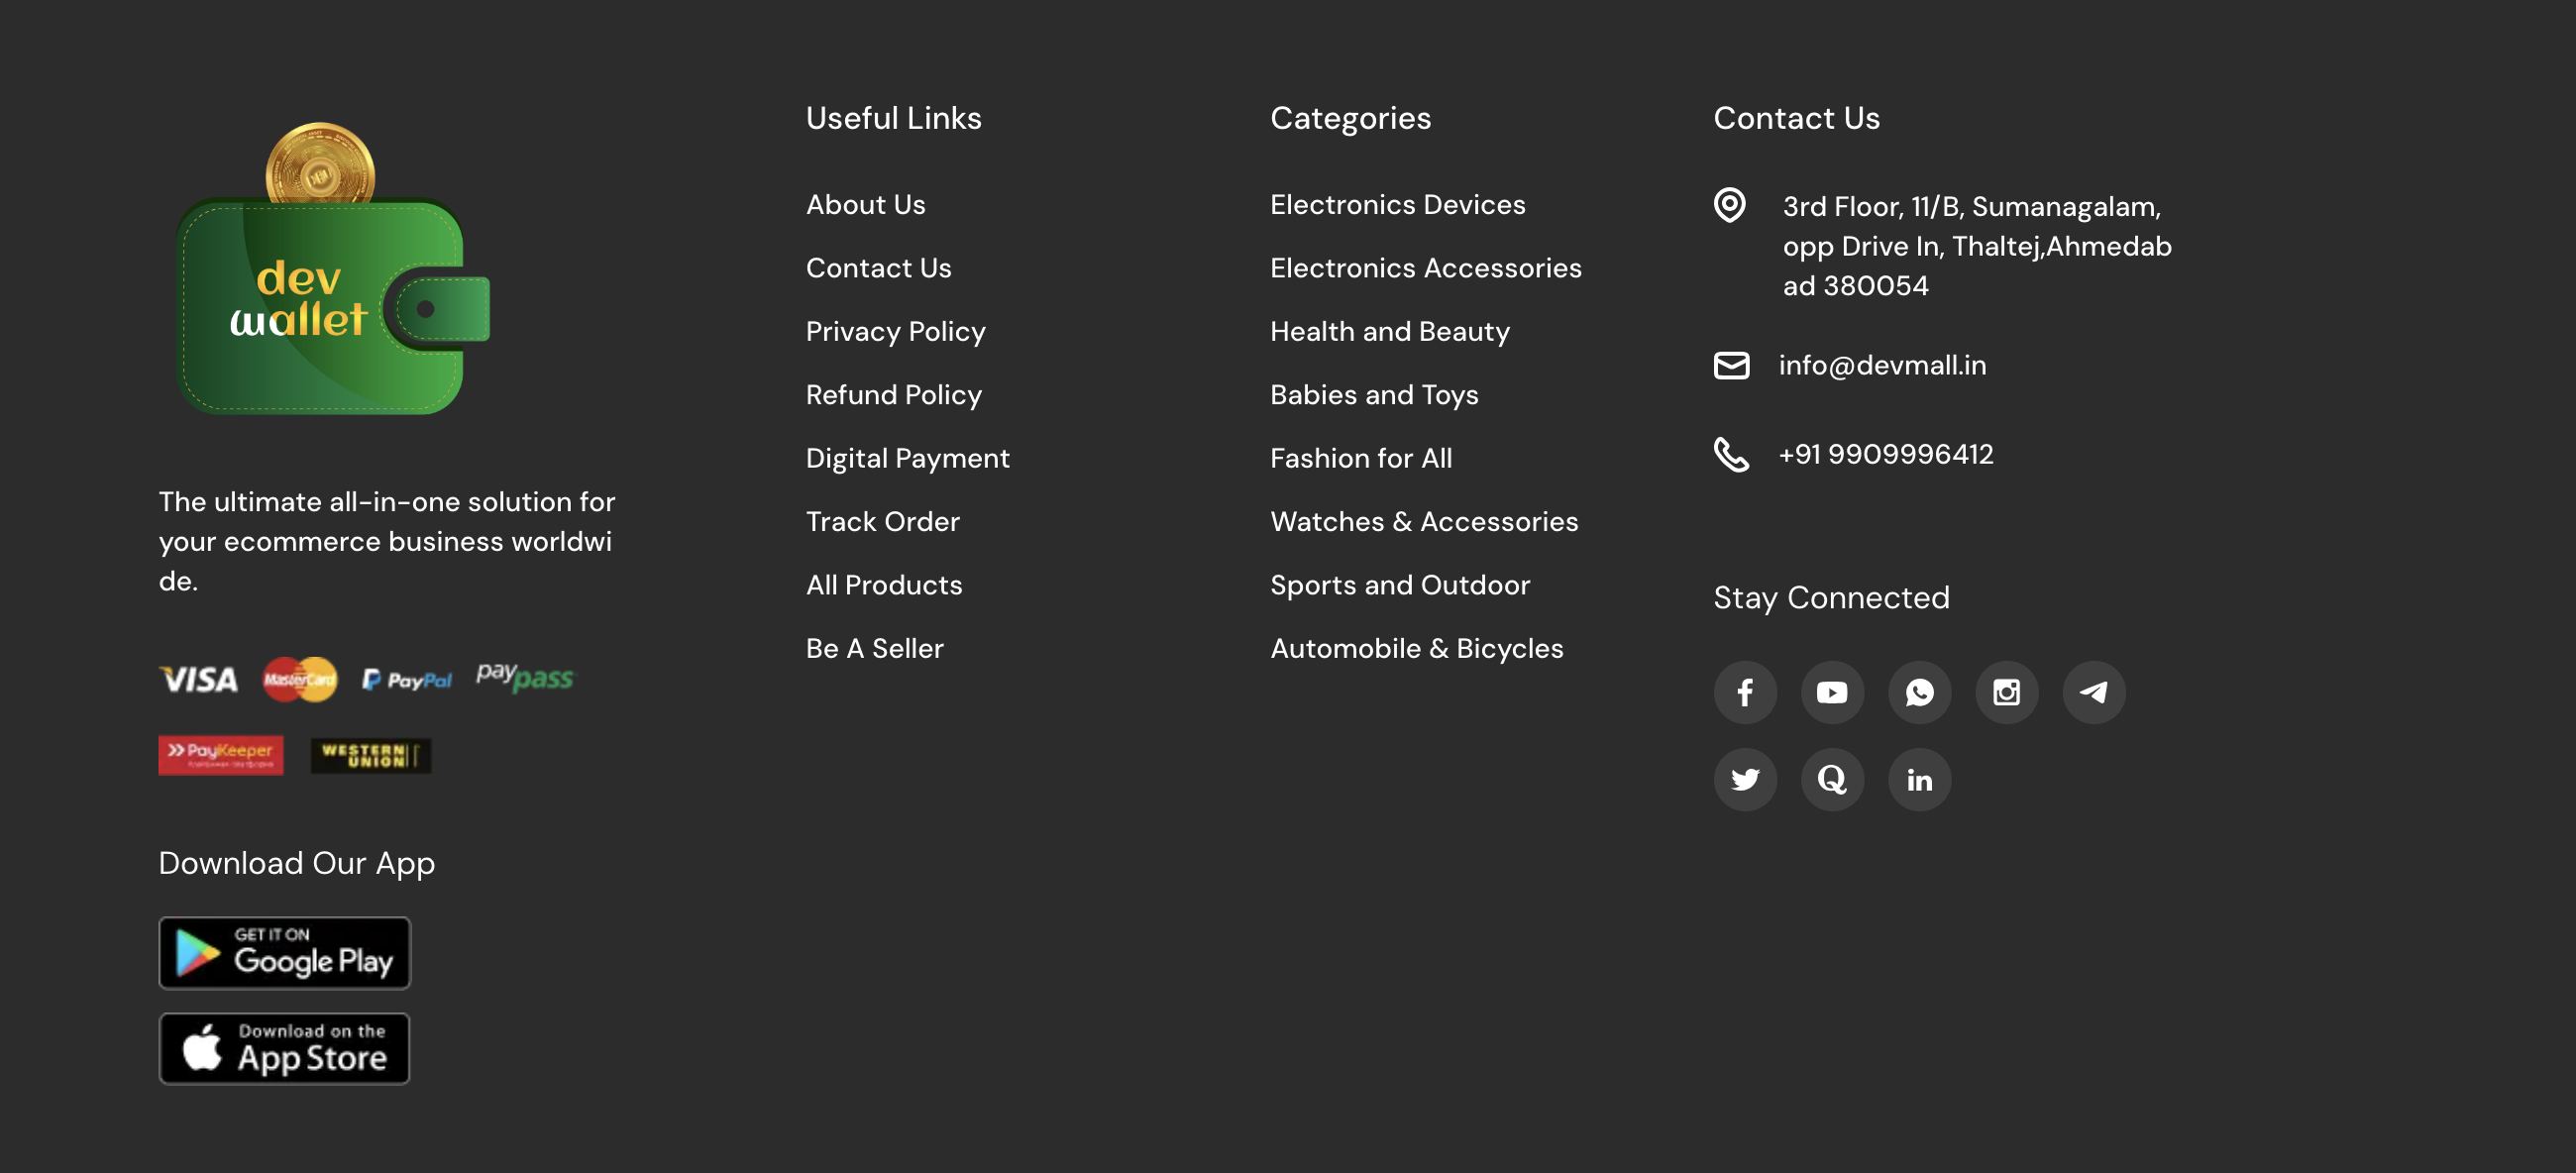This screenshot has height=1173, width=2576.
Task: Open the Twitter social icon
Action: click(x=1745, y=779)
